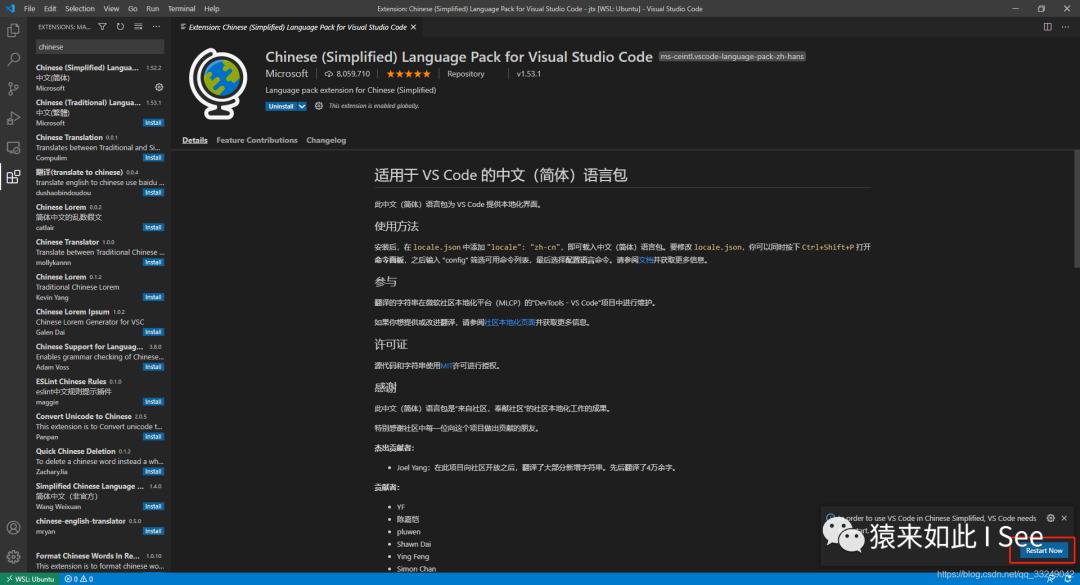
Task: Open notification settings gear
Action: click(x=1050, y=518)
